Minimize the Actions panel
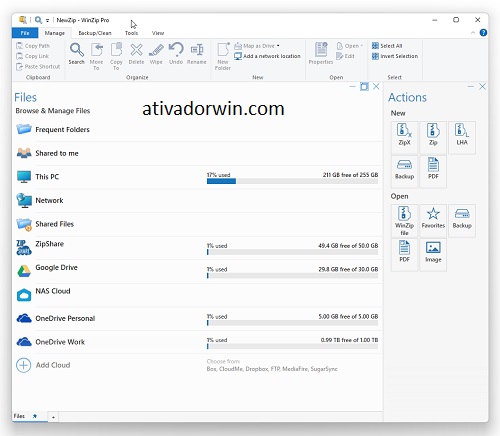500x436 pixels. tap(471, 87)
